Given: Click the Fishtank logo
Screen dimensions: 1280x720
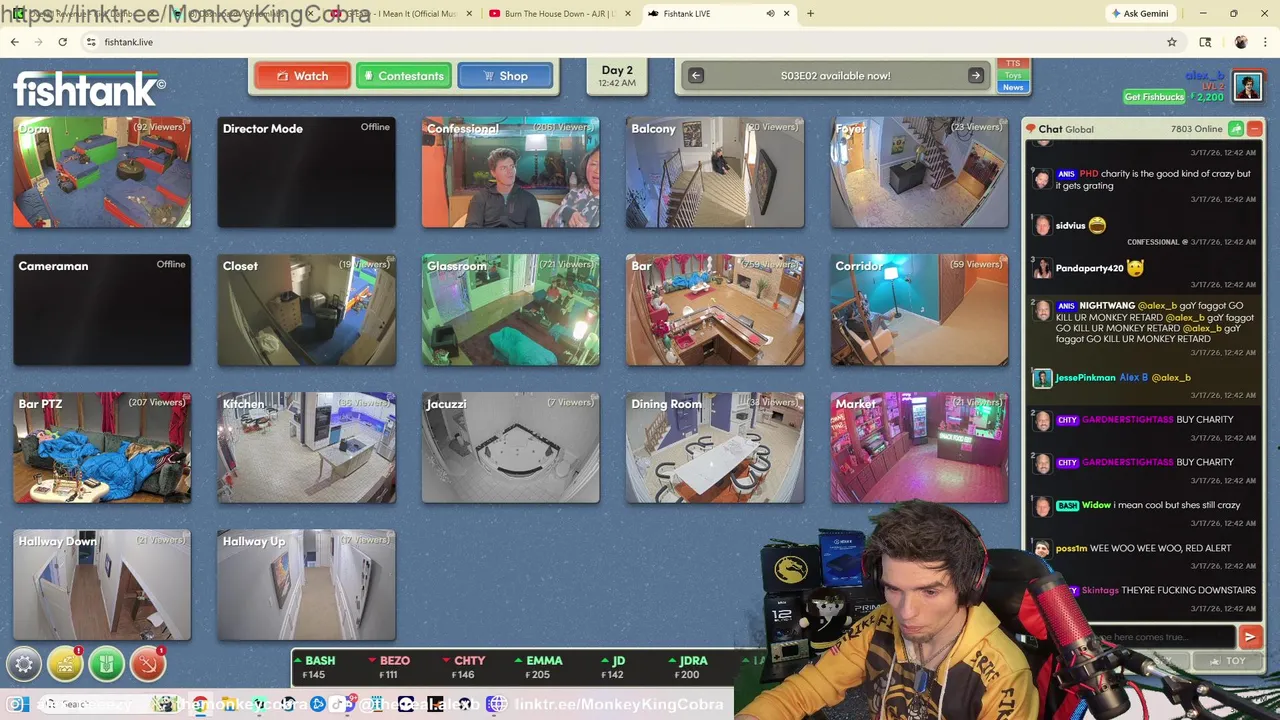Looking at the screenshot, I should click(x=89, y=89).
